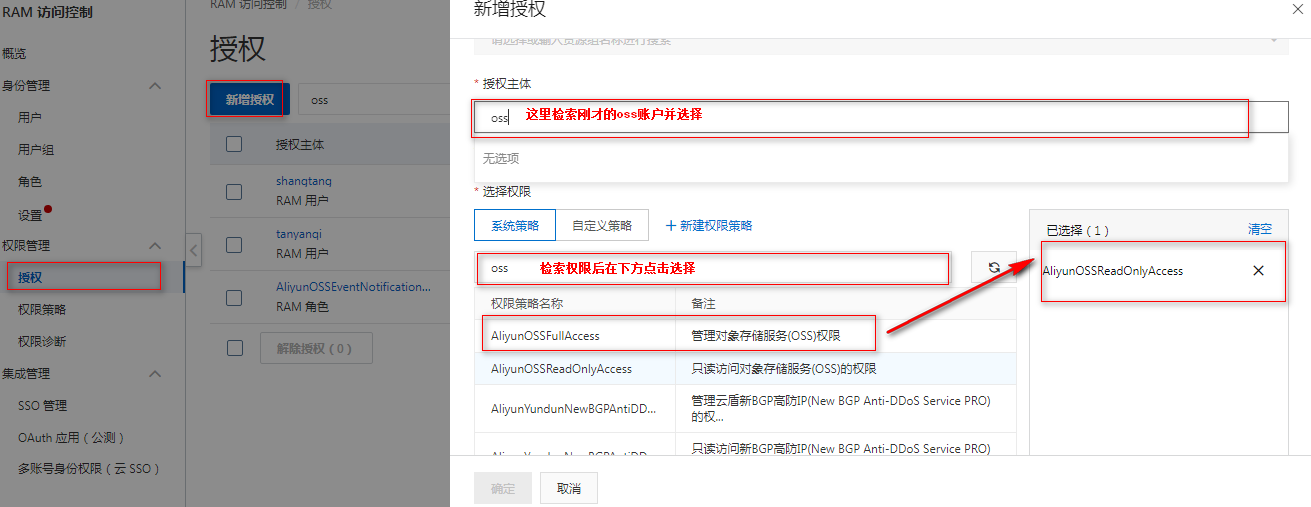Viewport: 1311px width, 507px height.
Task: Close the 新增授权 panel
Action: (x=1297, y=9)
